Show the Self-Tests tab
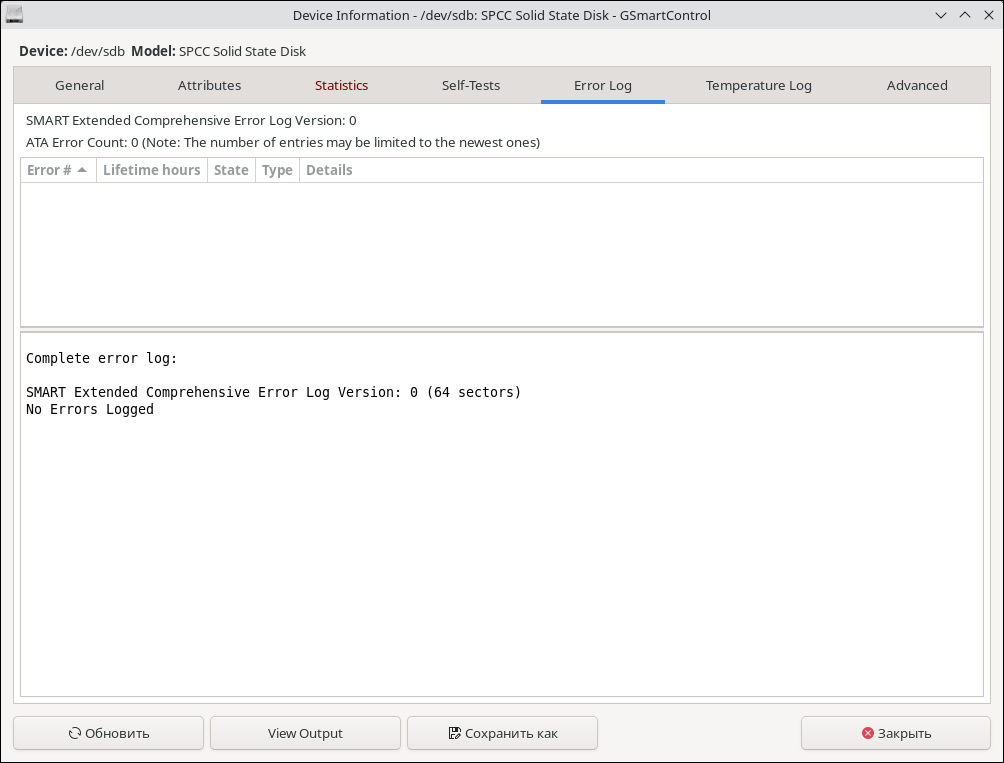Image resolution: width=1004 pixels, height=763 pixels. [471, 86]
